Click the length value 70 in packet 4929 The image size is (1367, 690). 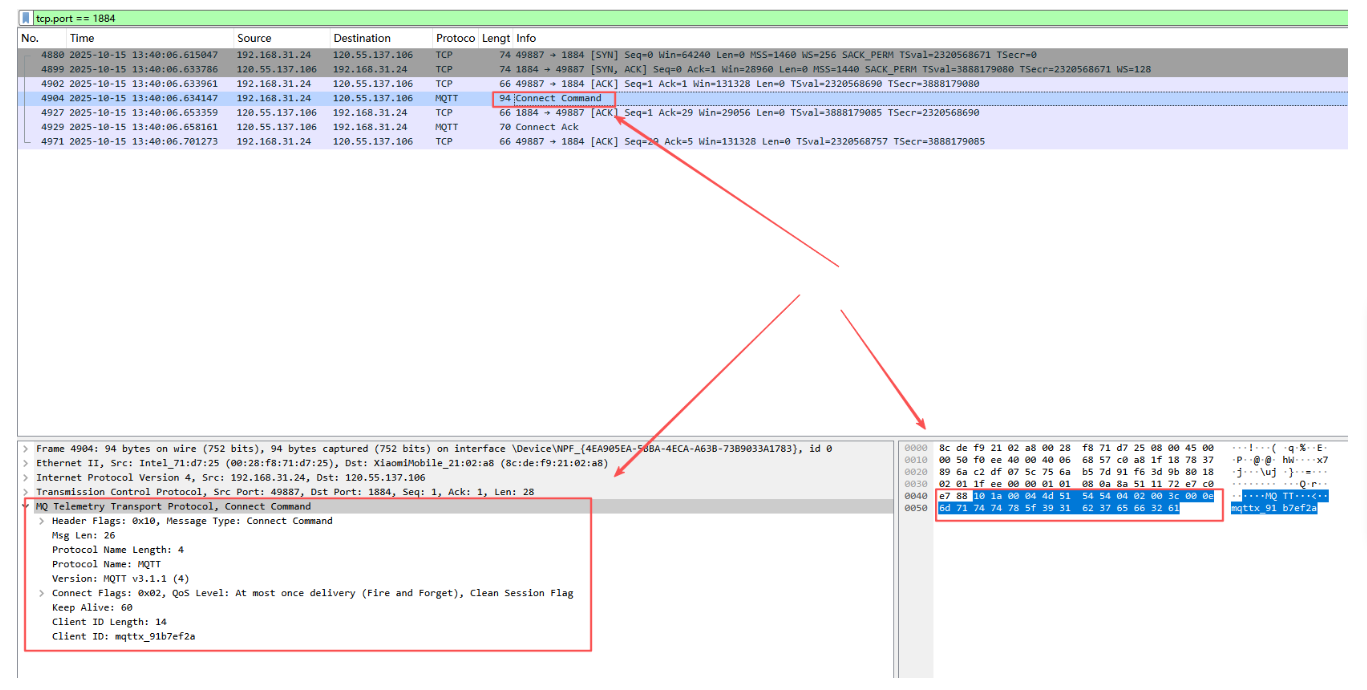click(x=505, y=127)
